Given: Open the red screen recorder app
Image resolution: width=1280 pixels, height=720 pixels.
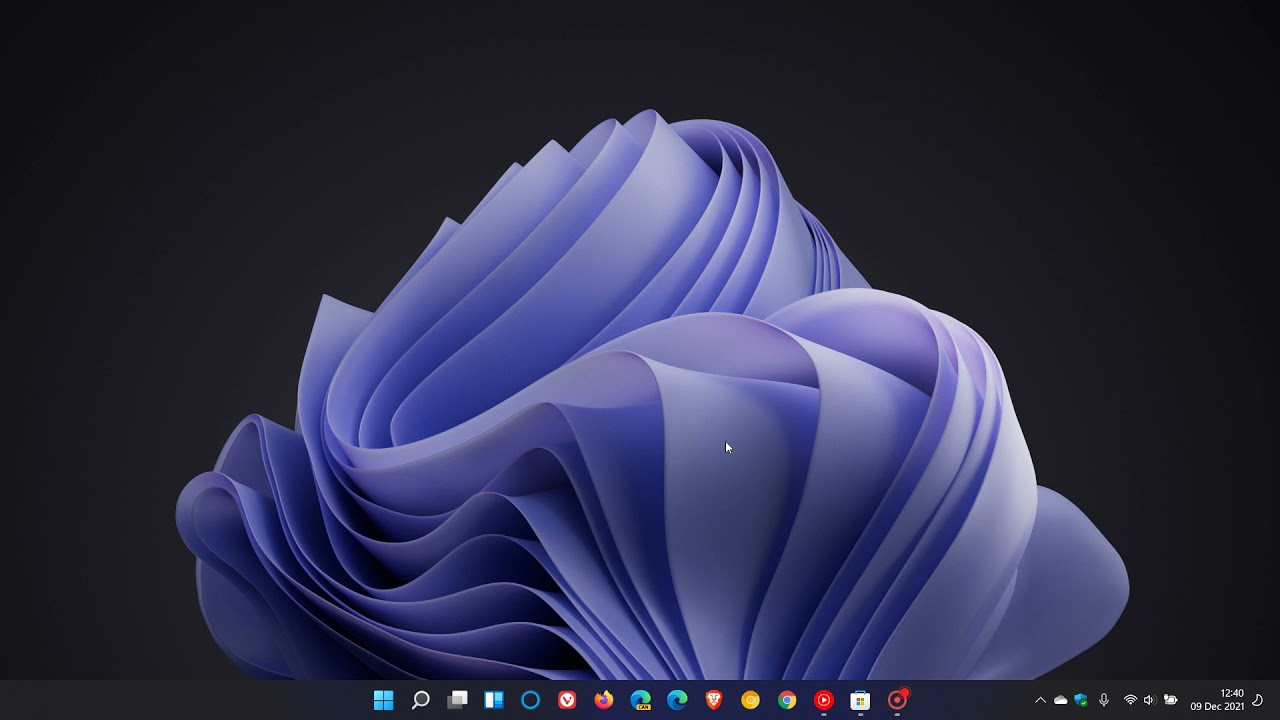Looking at the screenshot, I should coord(898,699).
